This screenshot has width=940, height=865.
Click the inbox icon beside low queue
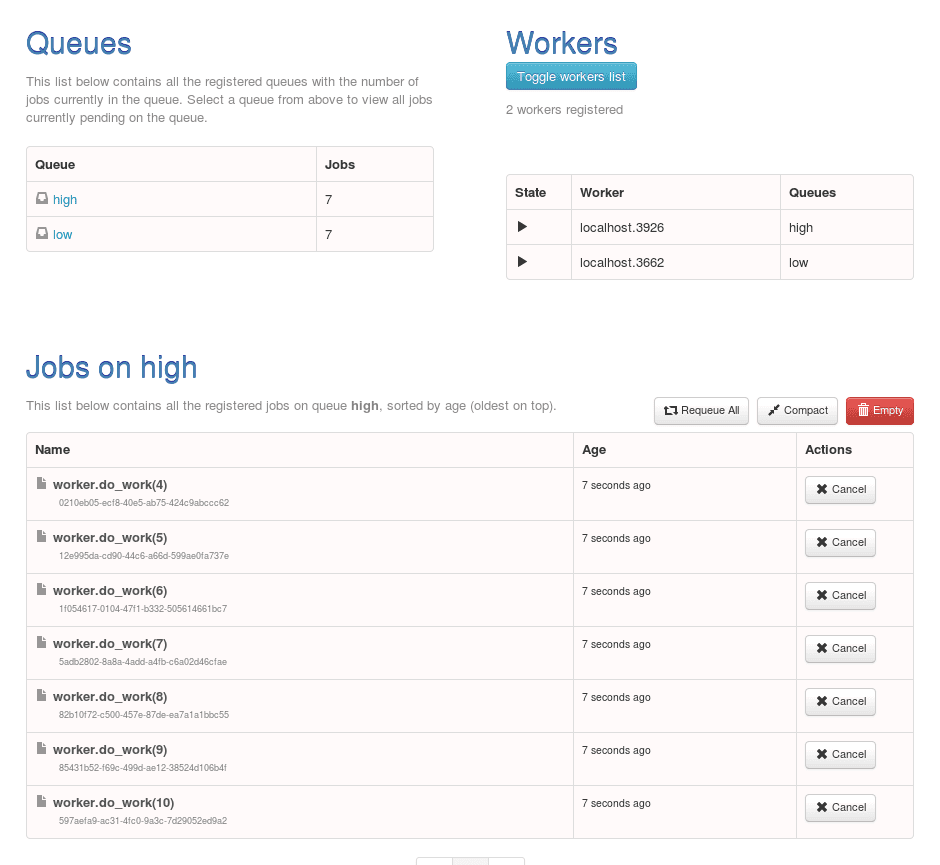click(x=41, y=233)
